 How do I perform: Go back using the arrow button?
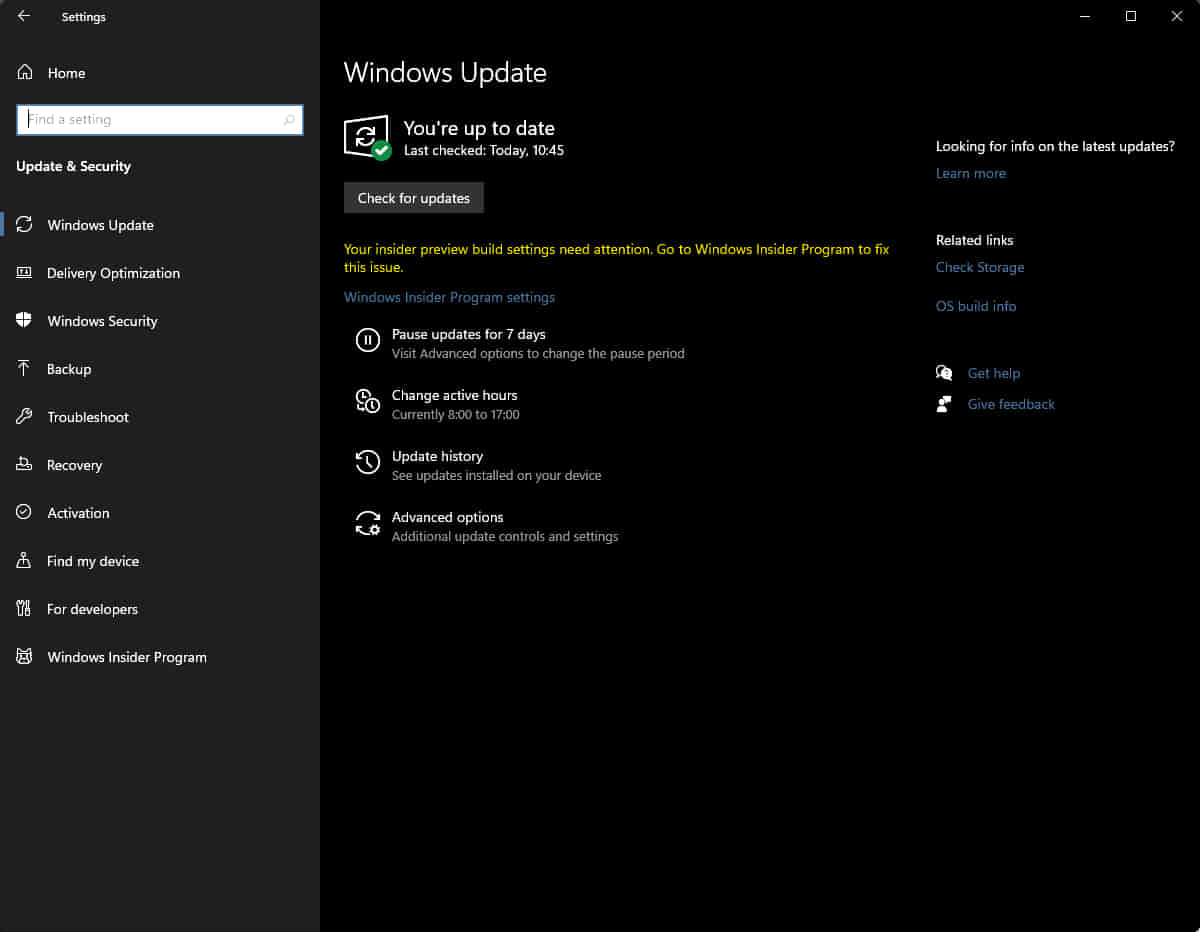coord(24,16)
